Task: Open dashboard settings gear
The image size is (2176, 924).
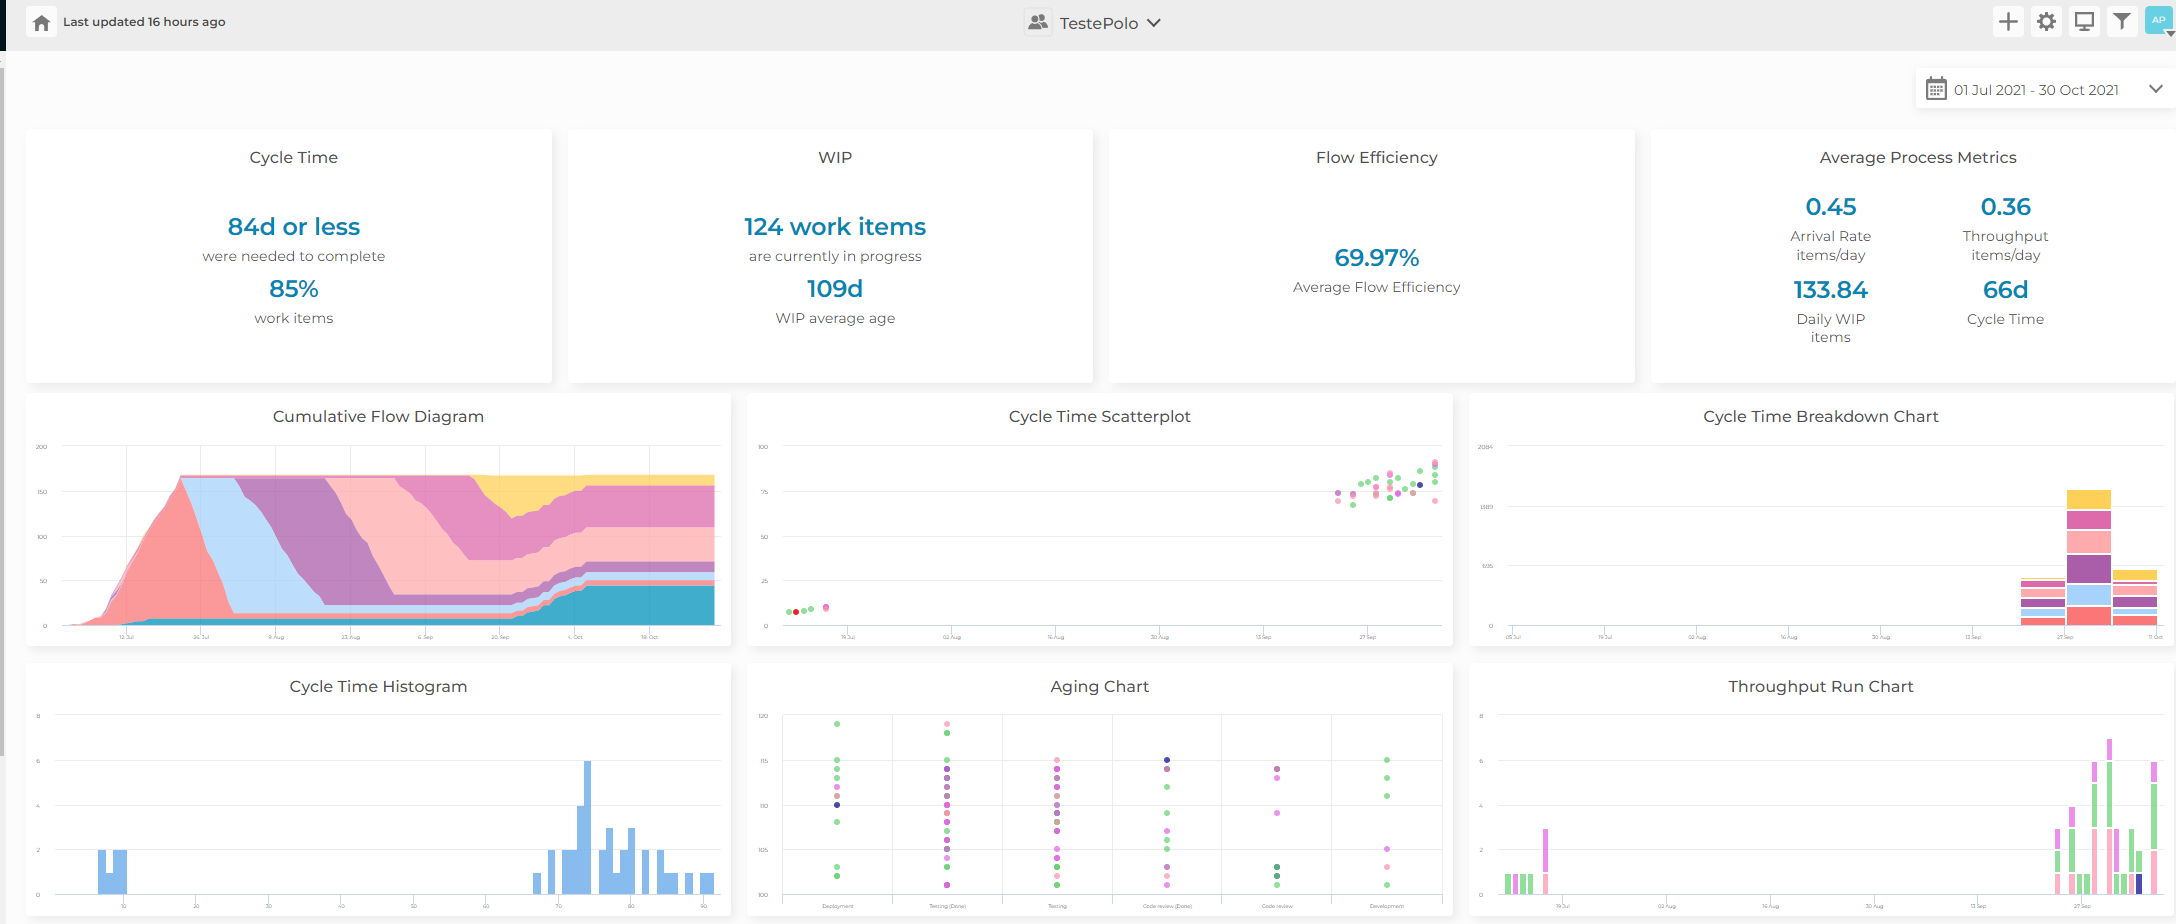Action: 2046,22
